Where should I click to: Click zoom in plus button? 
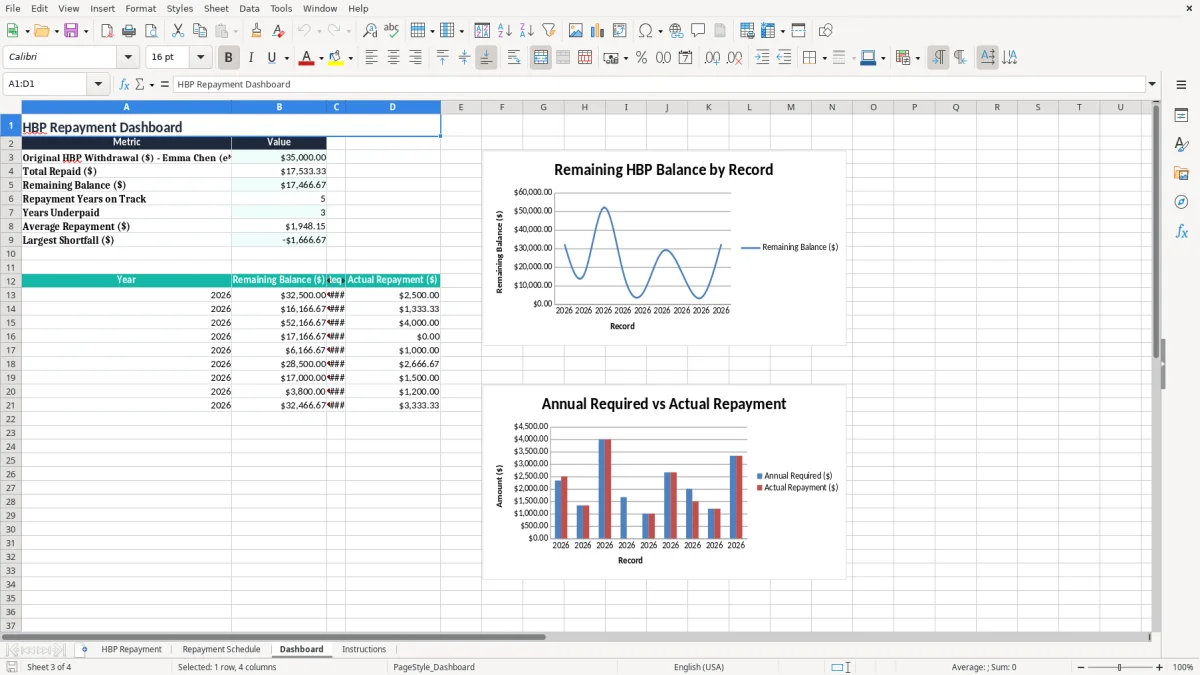[1159, 667]
